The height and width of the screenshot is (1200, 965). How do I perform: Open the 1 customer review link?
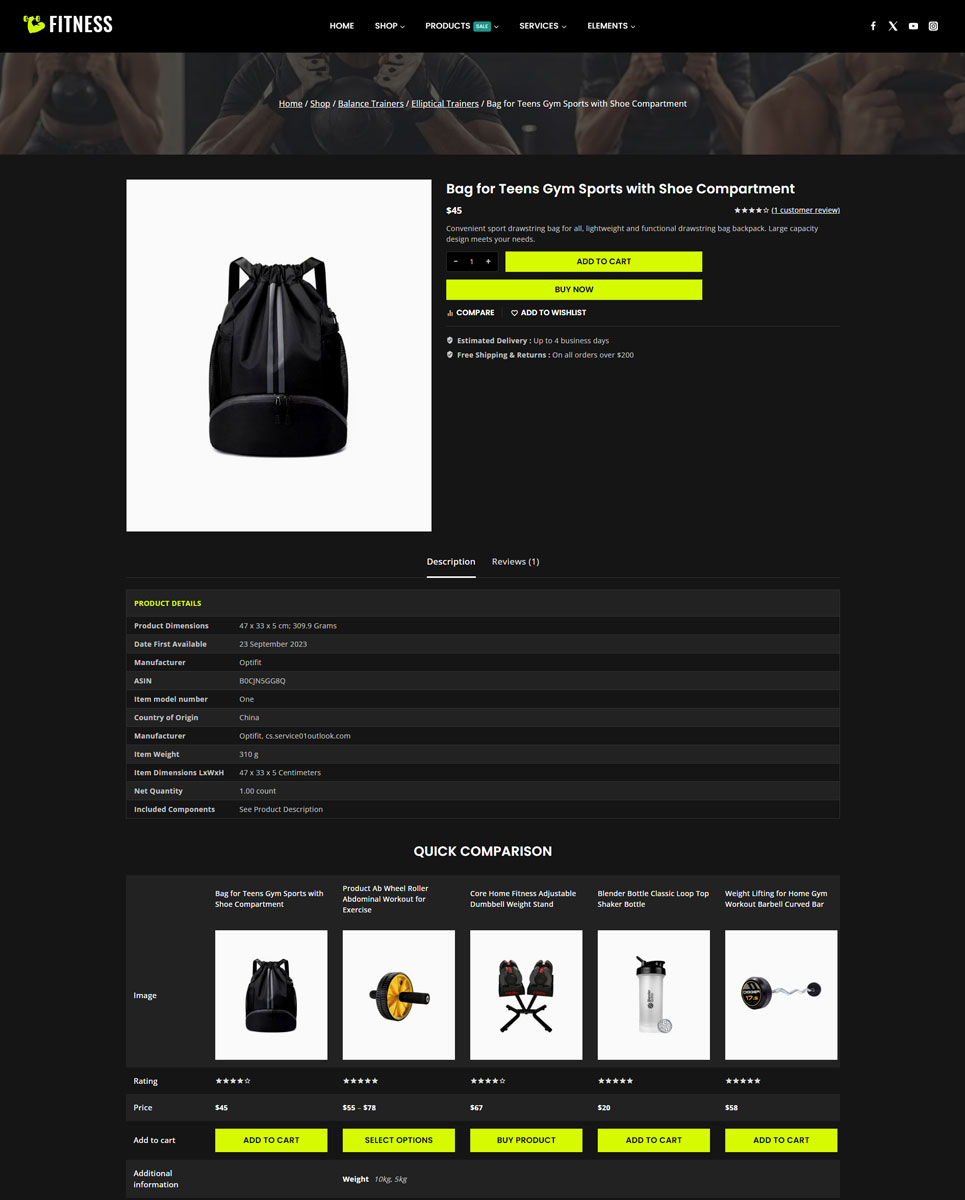coord(806,210)
